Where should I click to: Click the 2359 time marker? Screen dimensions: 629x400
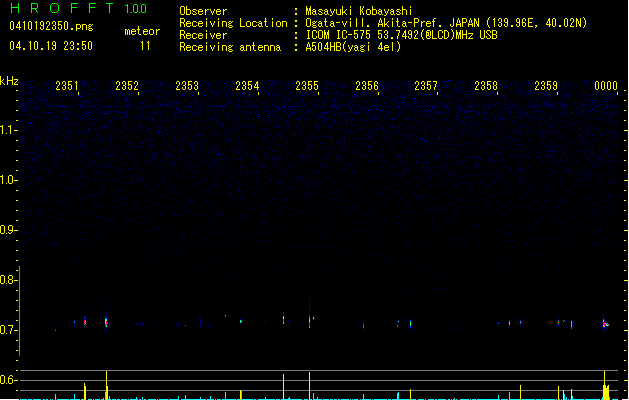click(546, 86)
